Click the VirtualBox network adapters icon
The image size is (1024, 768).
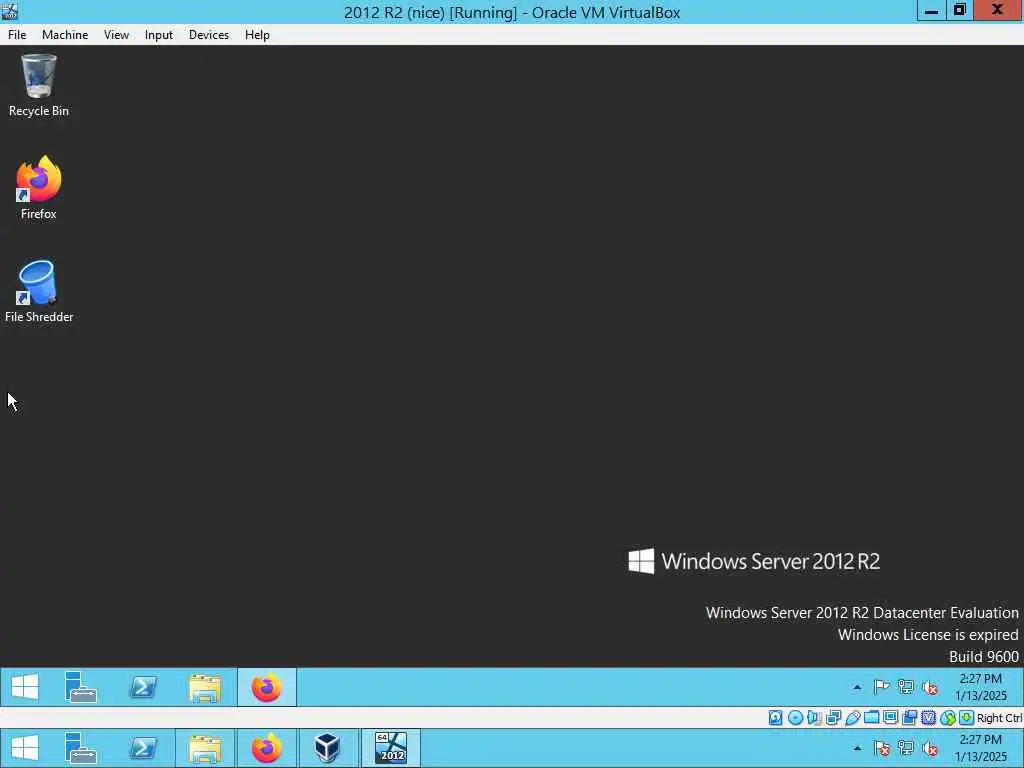[833, 718]
